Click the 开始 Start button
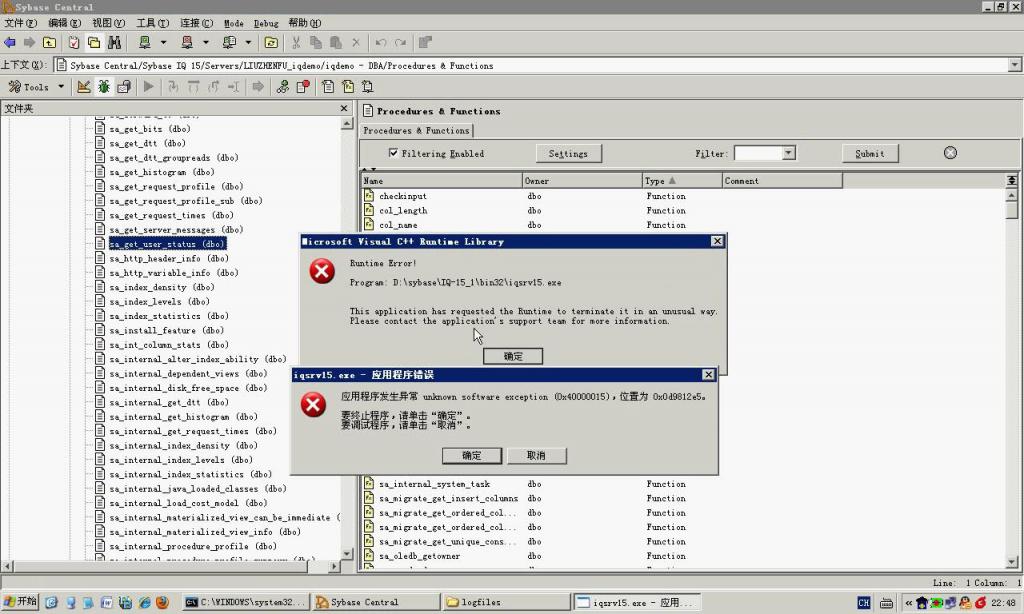 click(x=20, y=602)
